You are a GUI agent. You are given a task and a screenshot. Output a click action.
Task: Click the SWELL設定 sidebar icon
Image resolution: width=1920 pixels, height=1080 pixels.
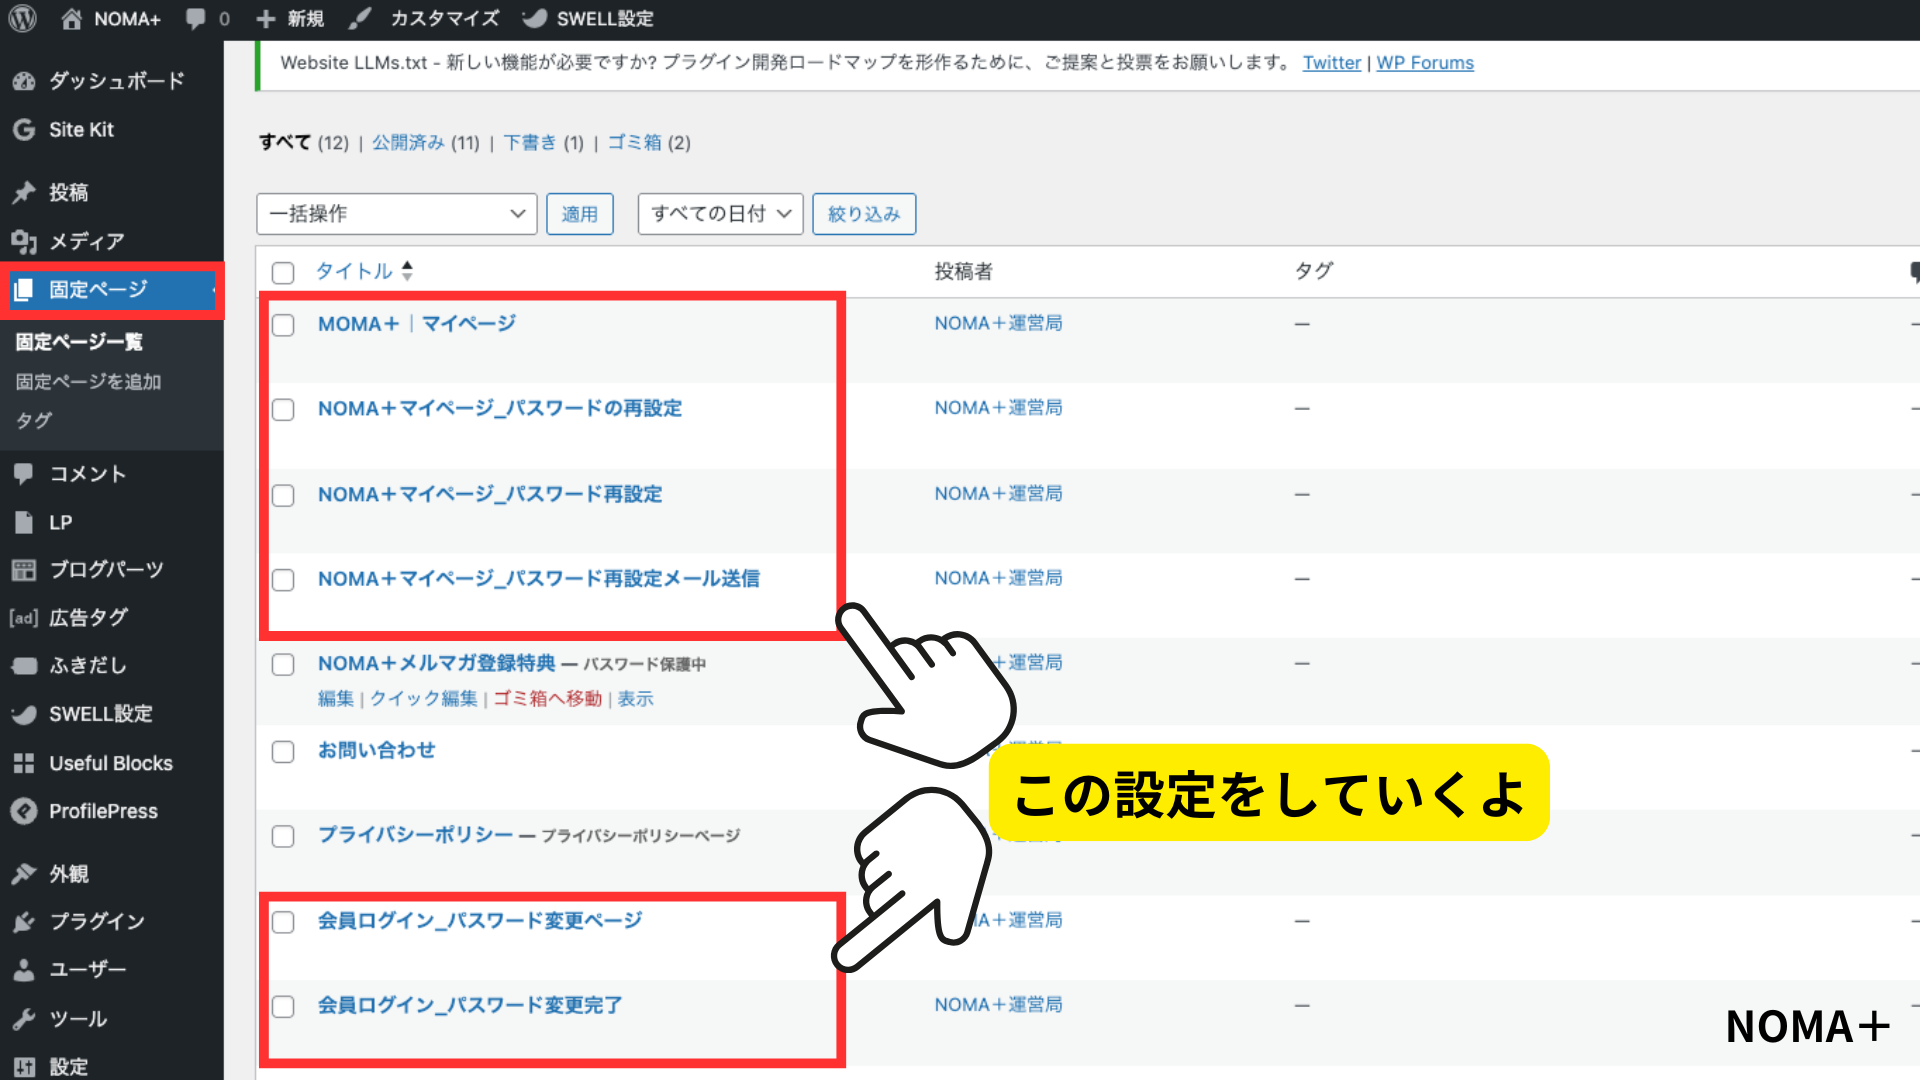[24, 714]
